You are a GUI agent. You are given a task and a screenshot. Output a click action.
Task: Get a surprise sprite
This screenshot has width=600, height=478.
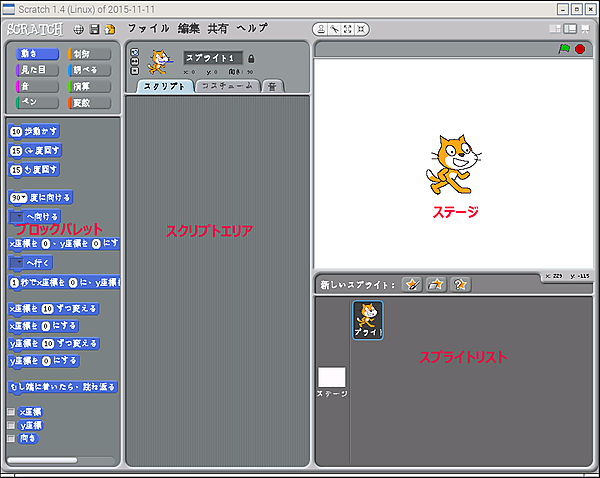pos(460,284)
